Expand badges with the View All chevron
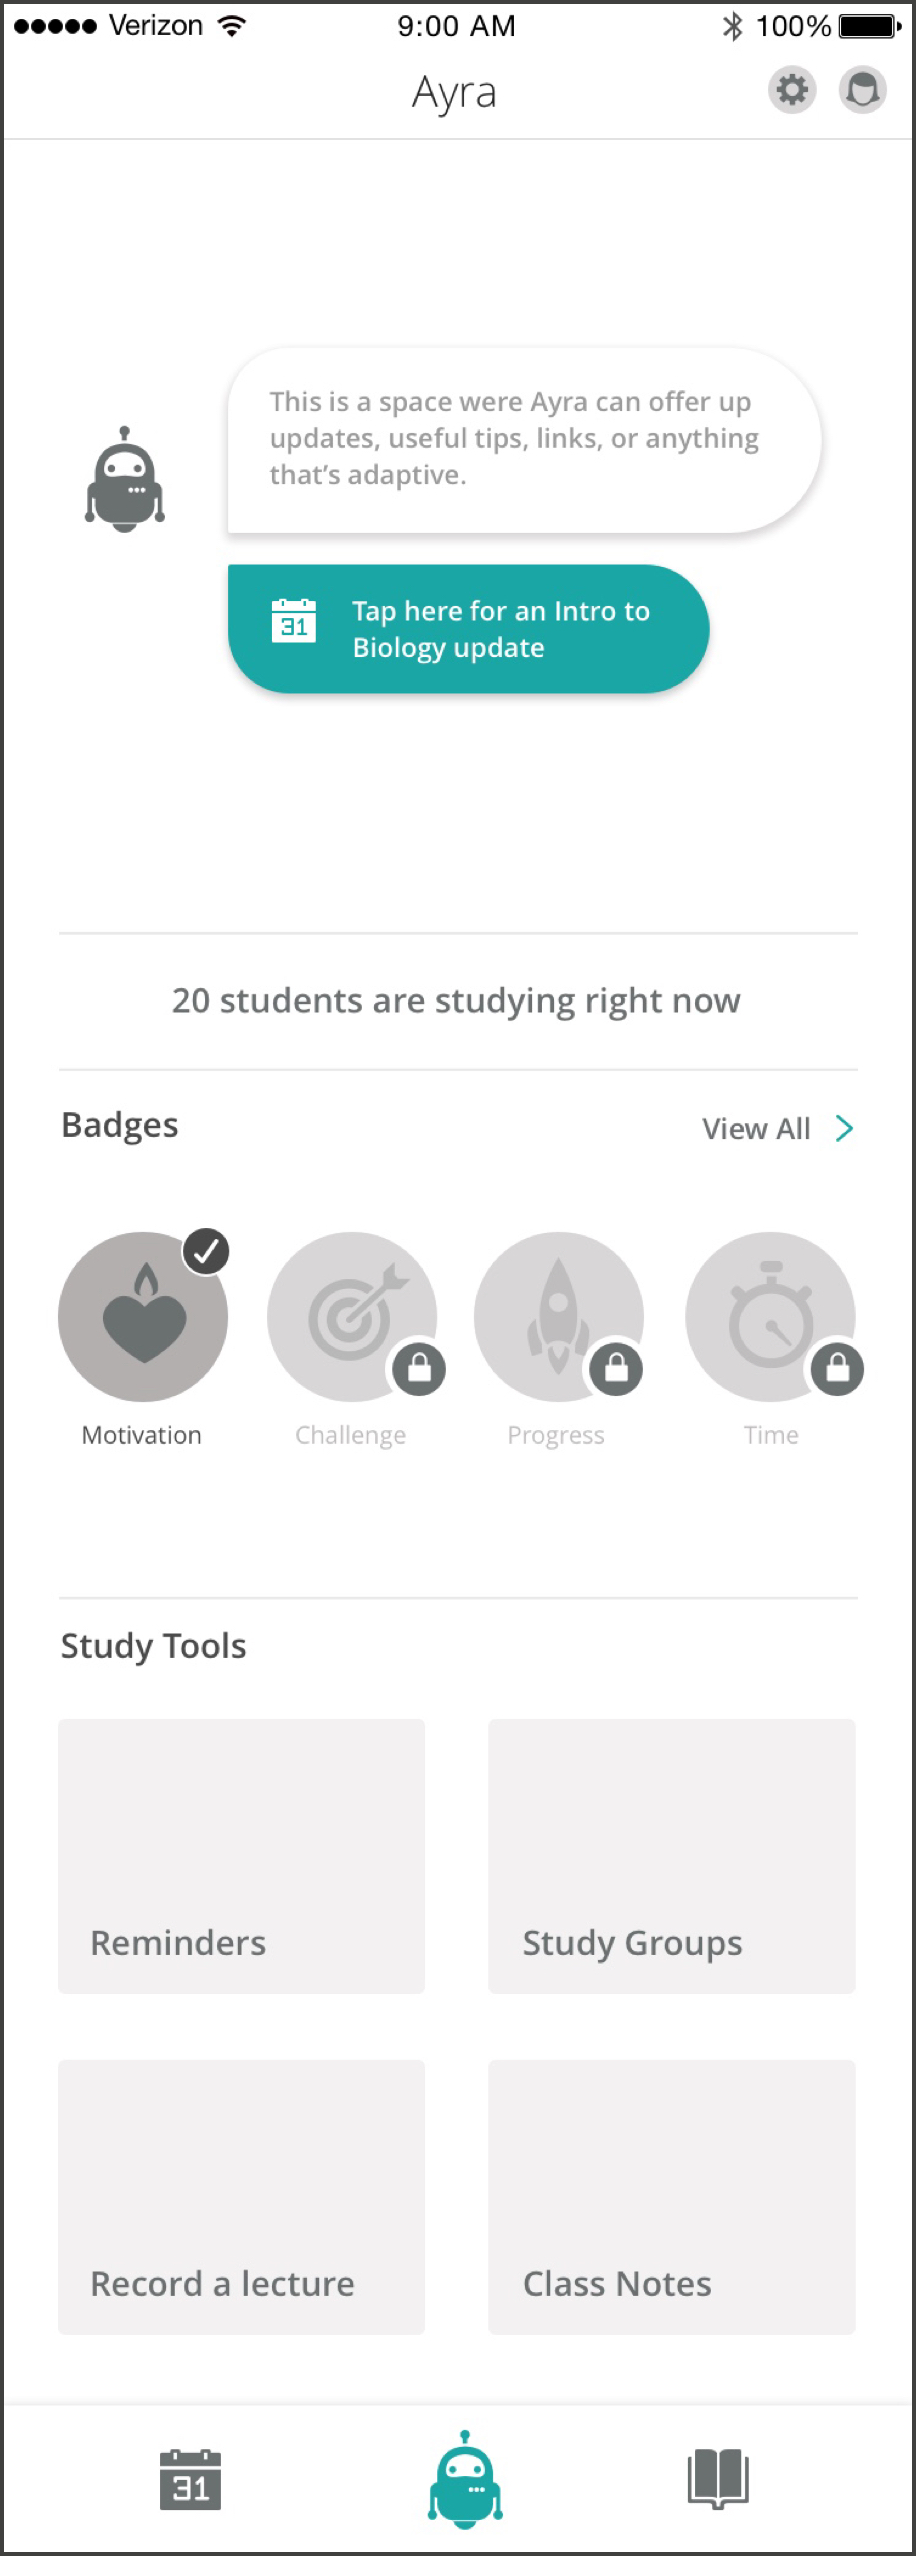Viewport: 916px width, 2556px height. point(844,1129)
